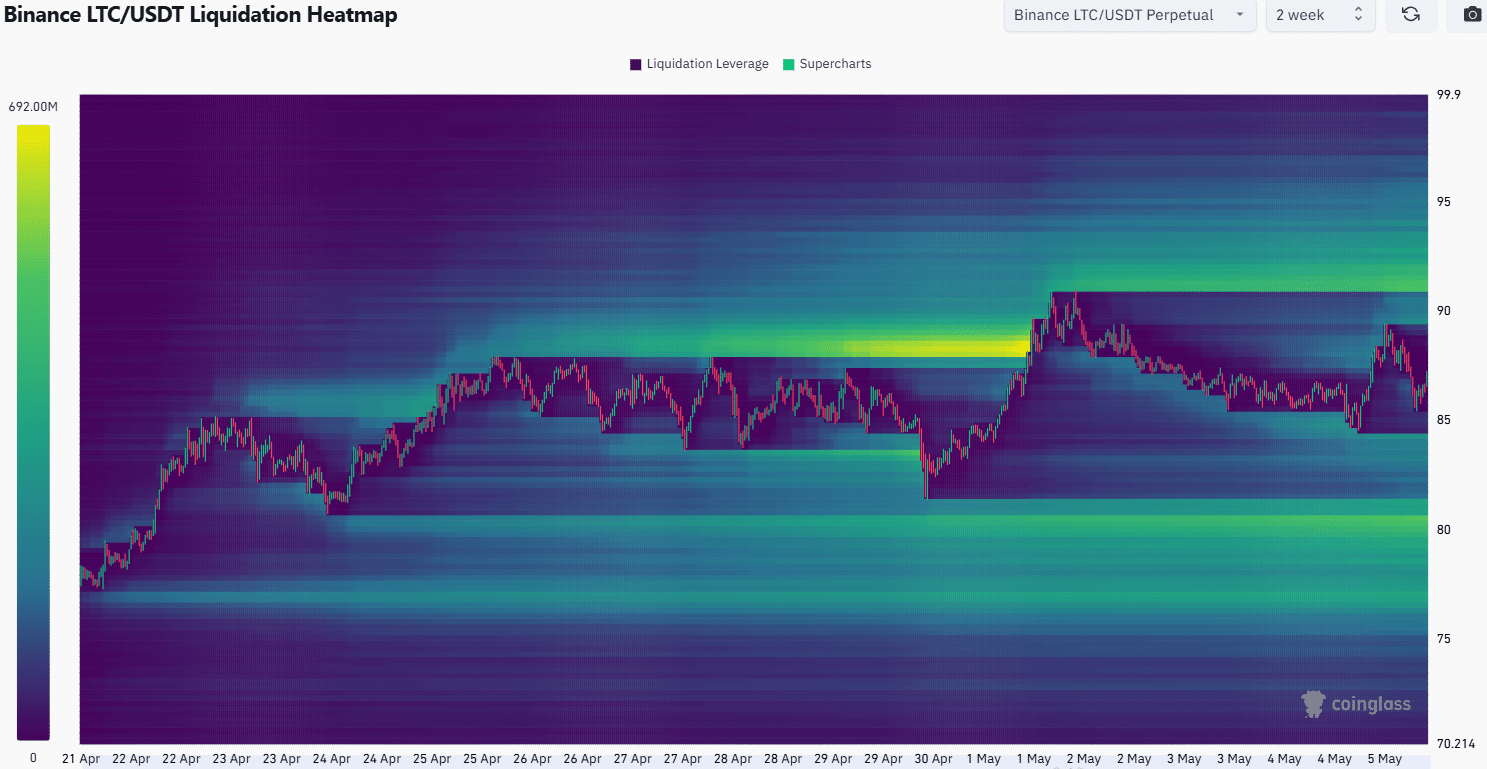Take a chart screenshot with the camera icon
This screenshot has width=1487, height=769.
[x=1472, y=15]
